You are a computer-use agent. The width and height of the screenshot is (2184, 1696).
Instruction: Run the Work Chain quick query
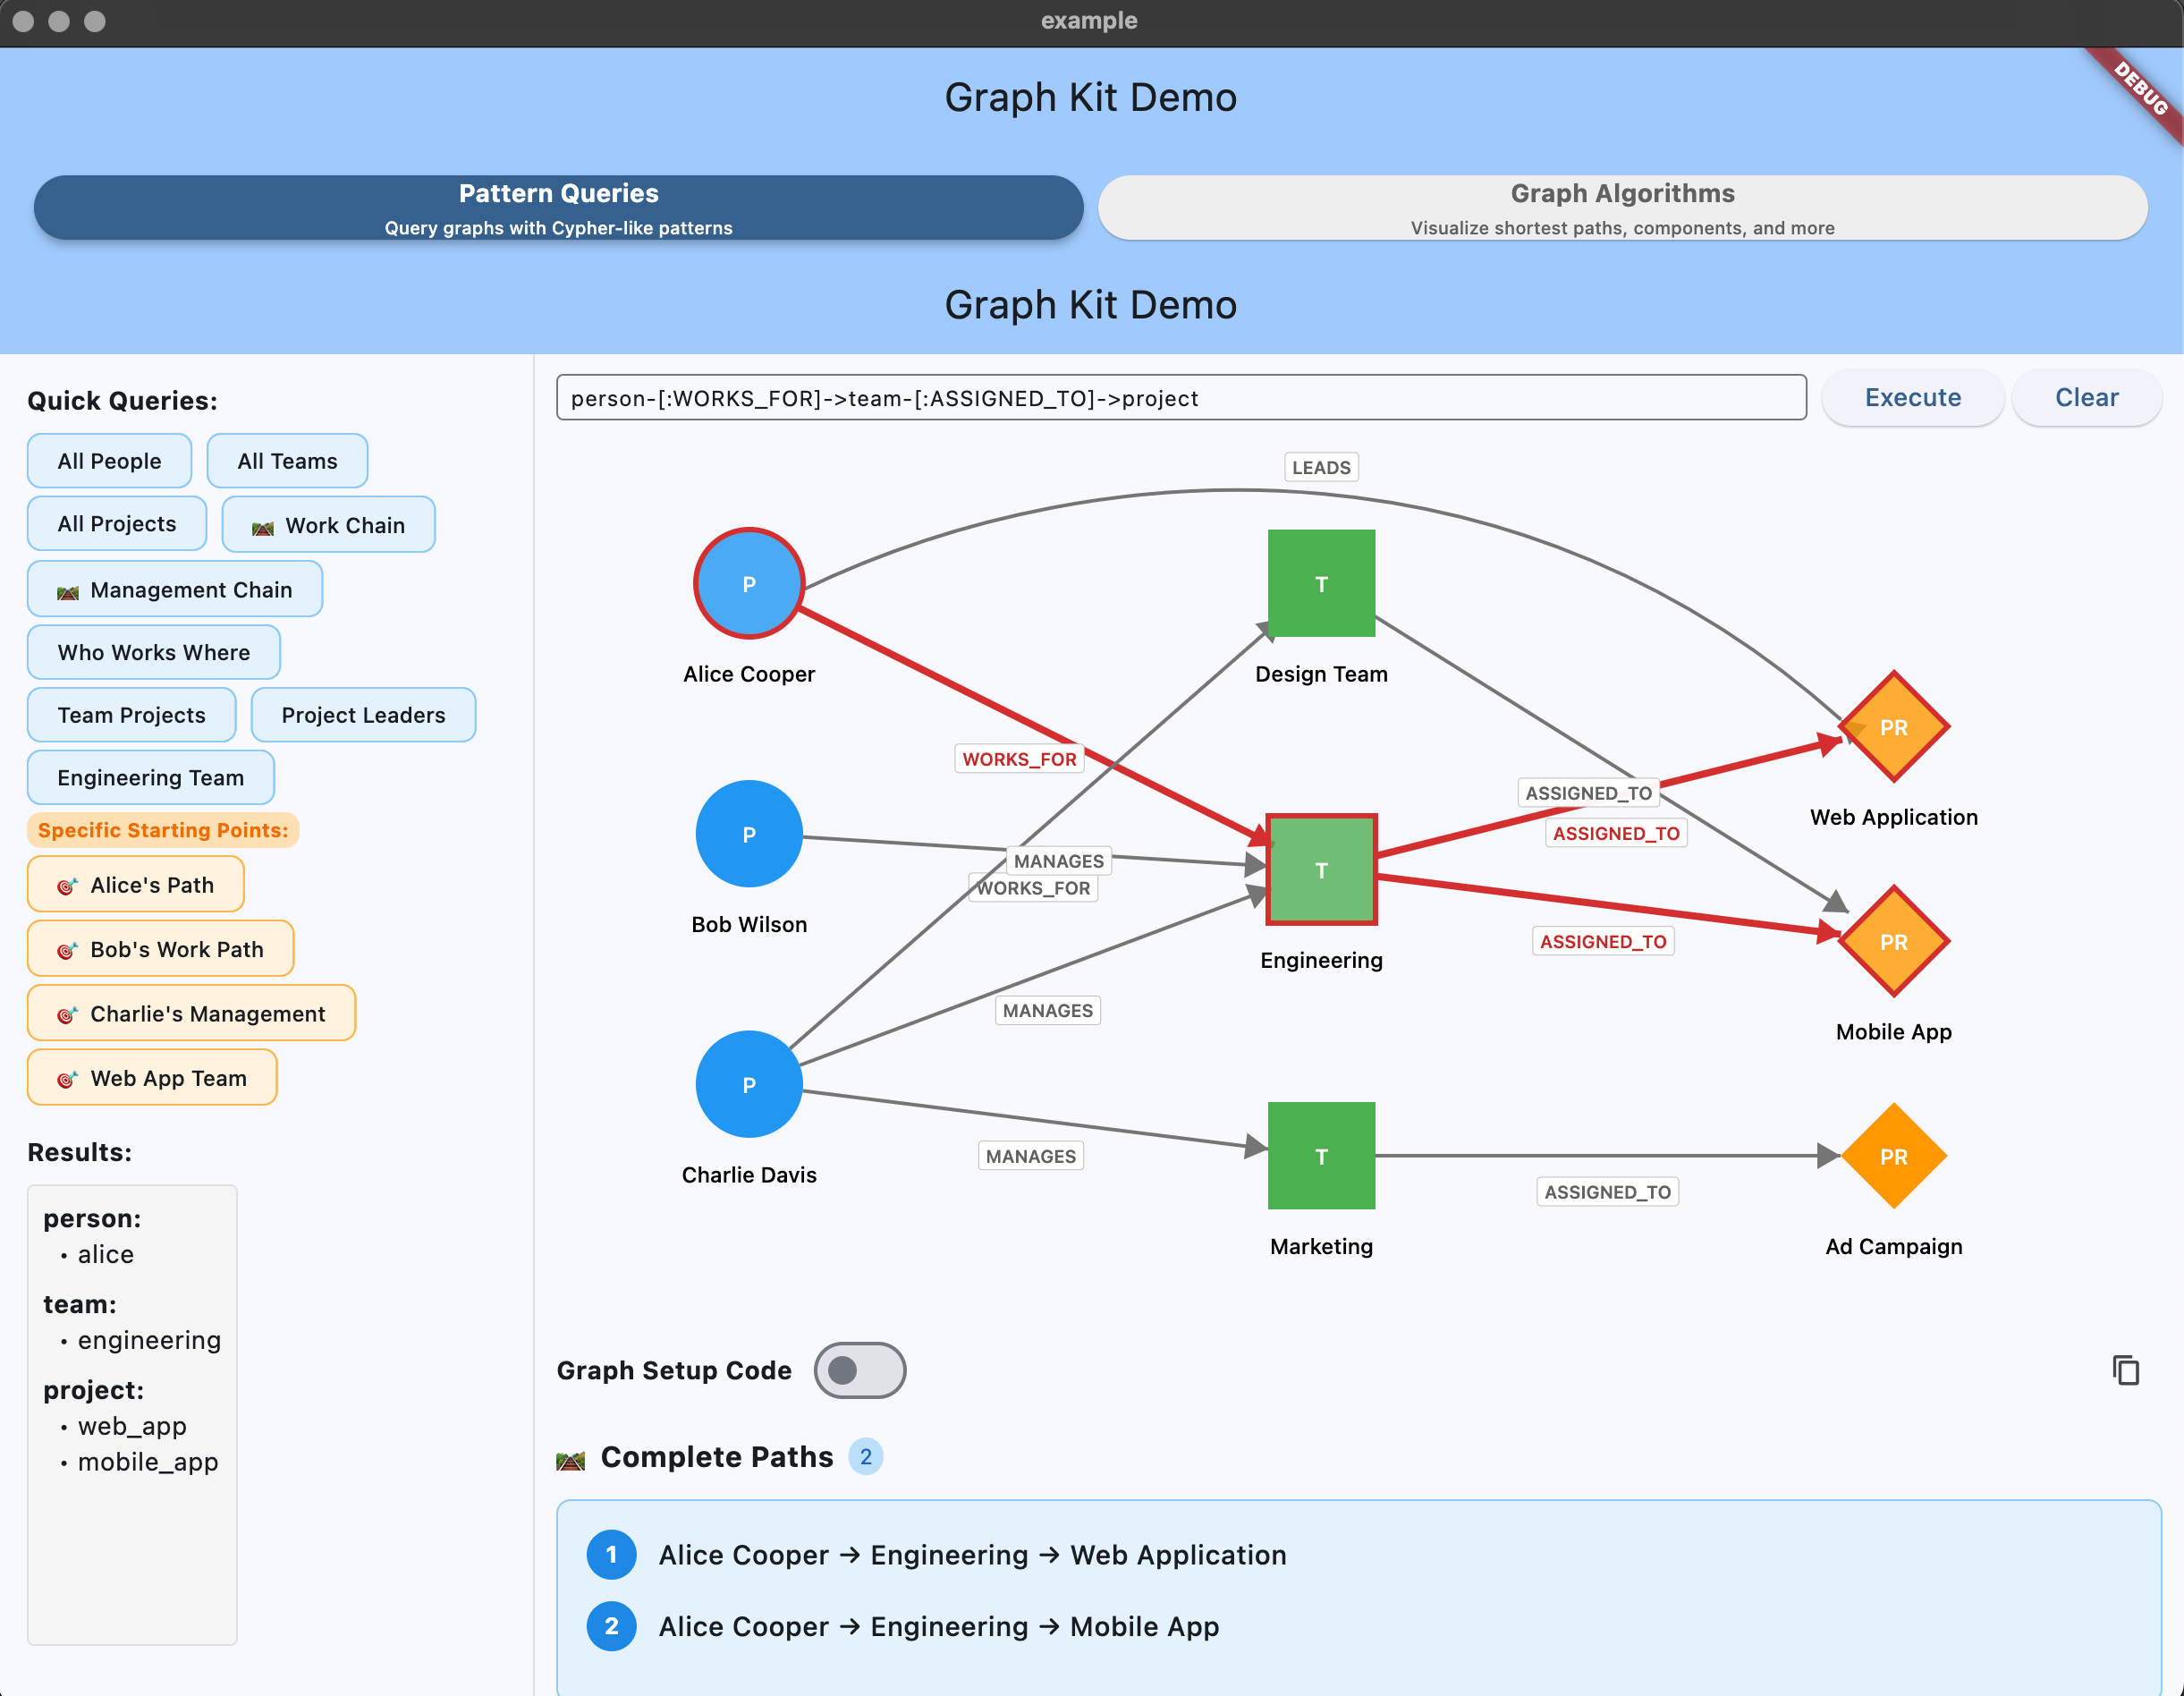click(328, 525)
